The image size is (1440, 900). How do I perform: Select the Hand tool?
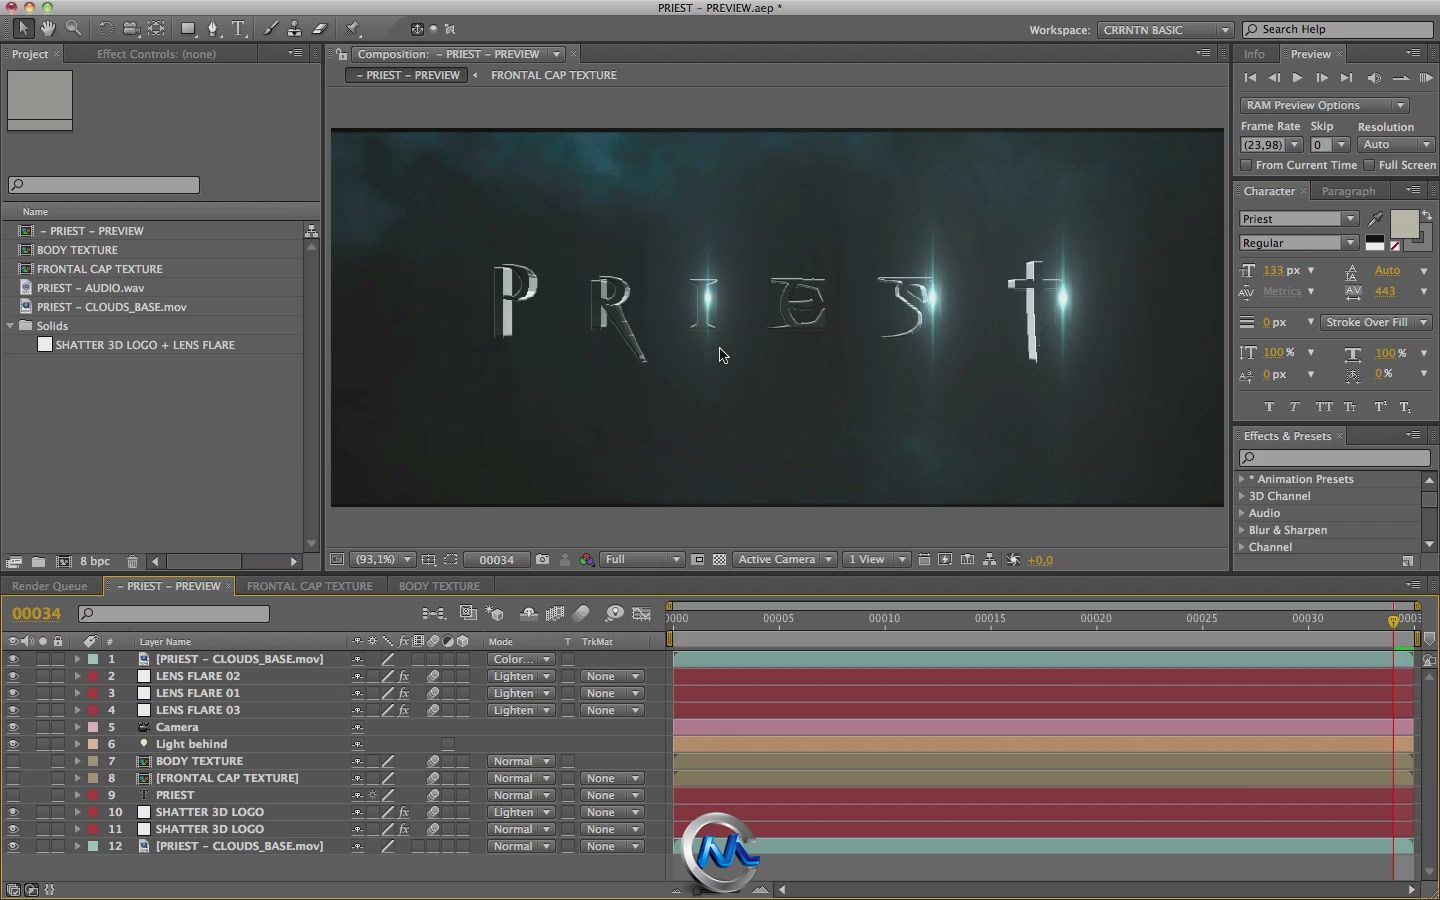click(48, 29)
